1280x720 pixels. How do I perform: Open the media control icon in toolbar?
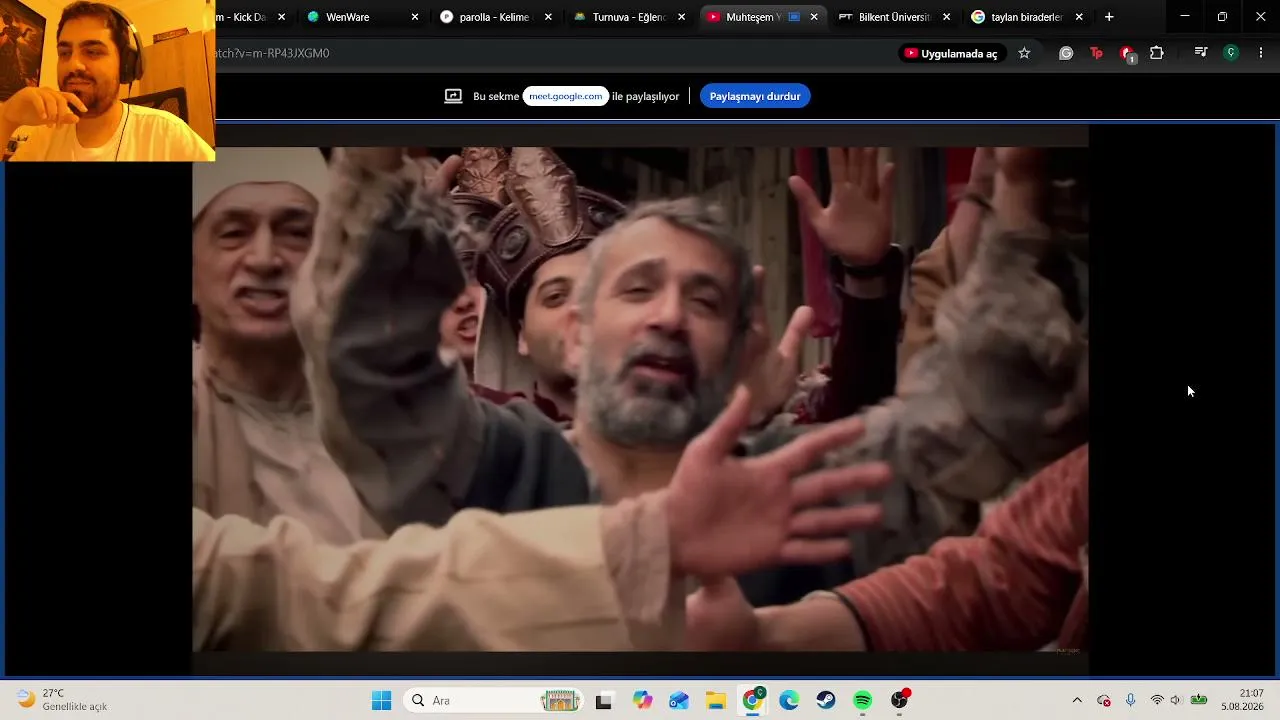[1201, 53]
